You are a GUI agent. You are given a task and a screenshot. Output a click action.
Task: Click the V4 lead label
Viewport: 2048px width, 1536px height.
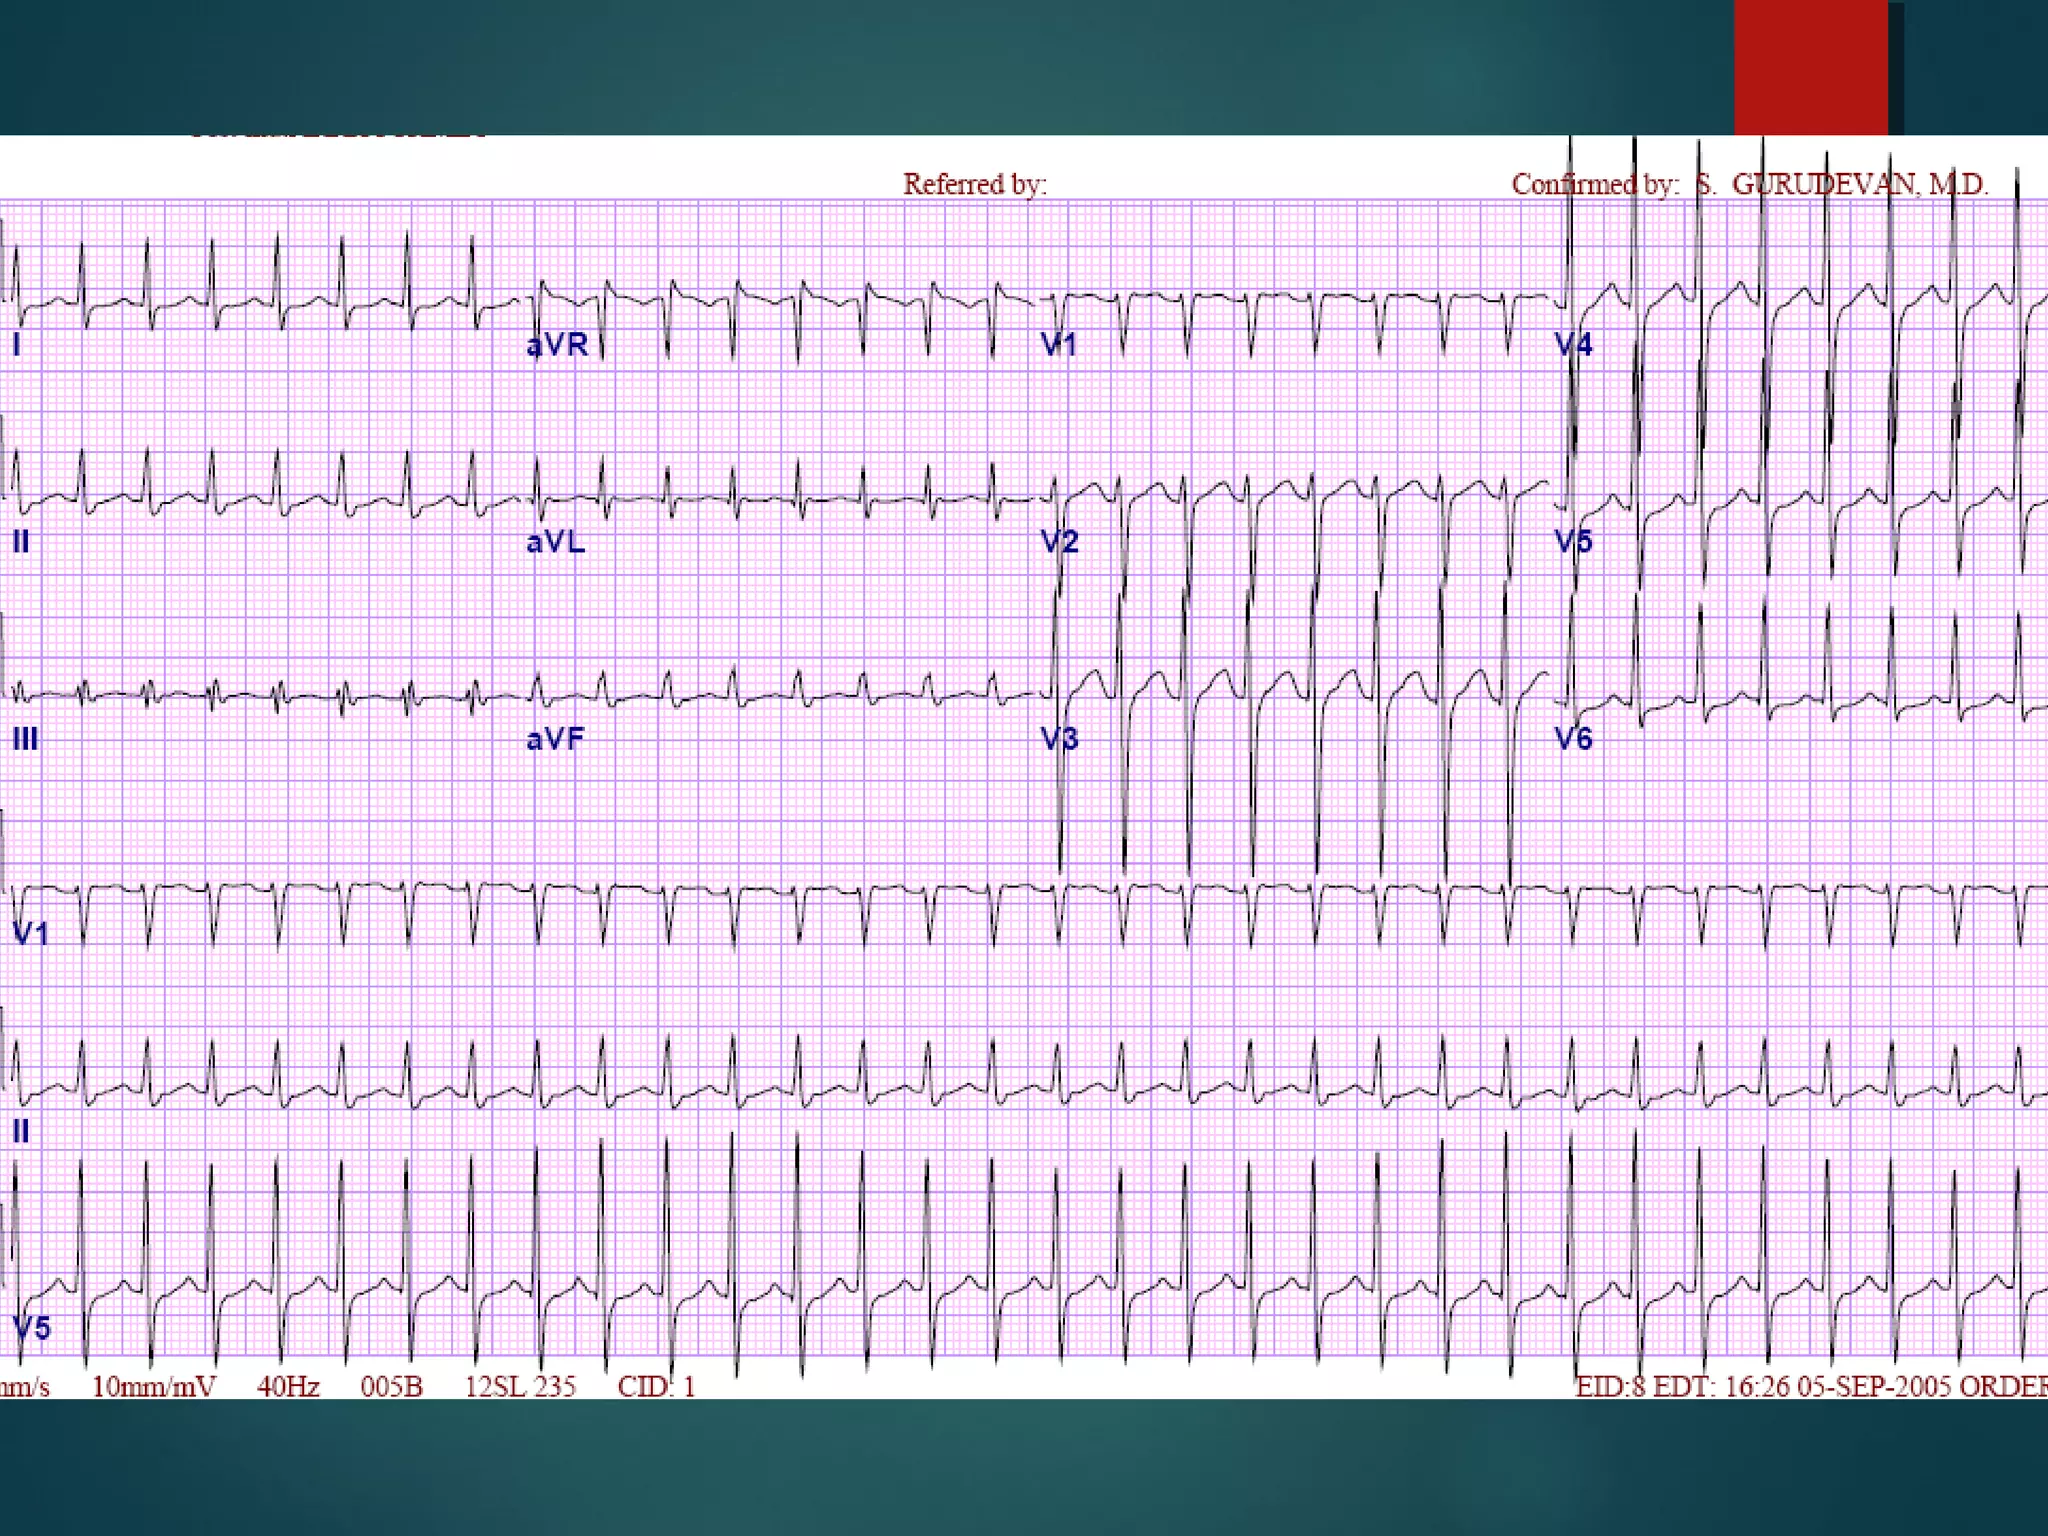1574,345
